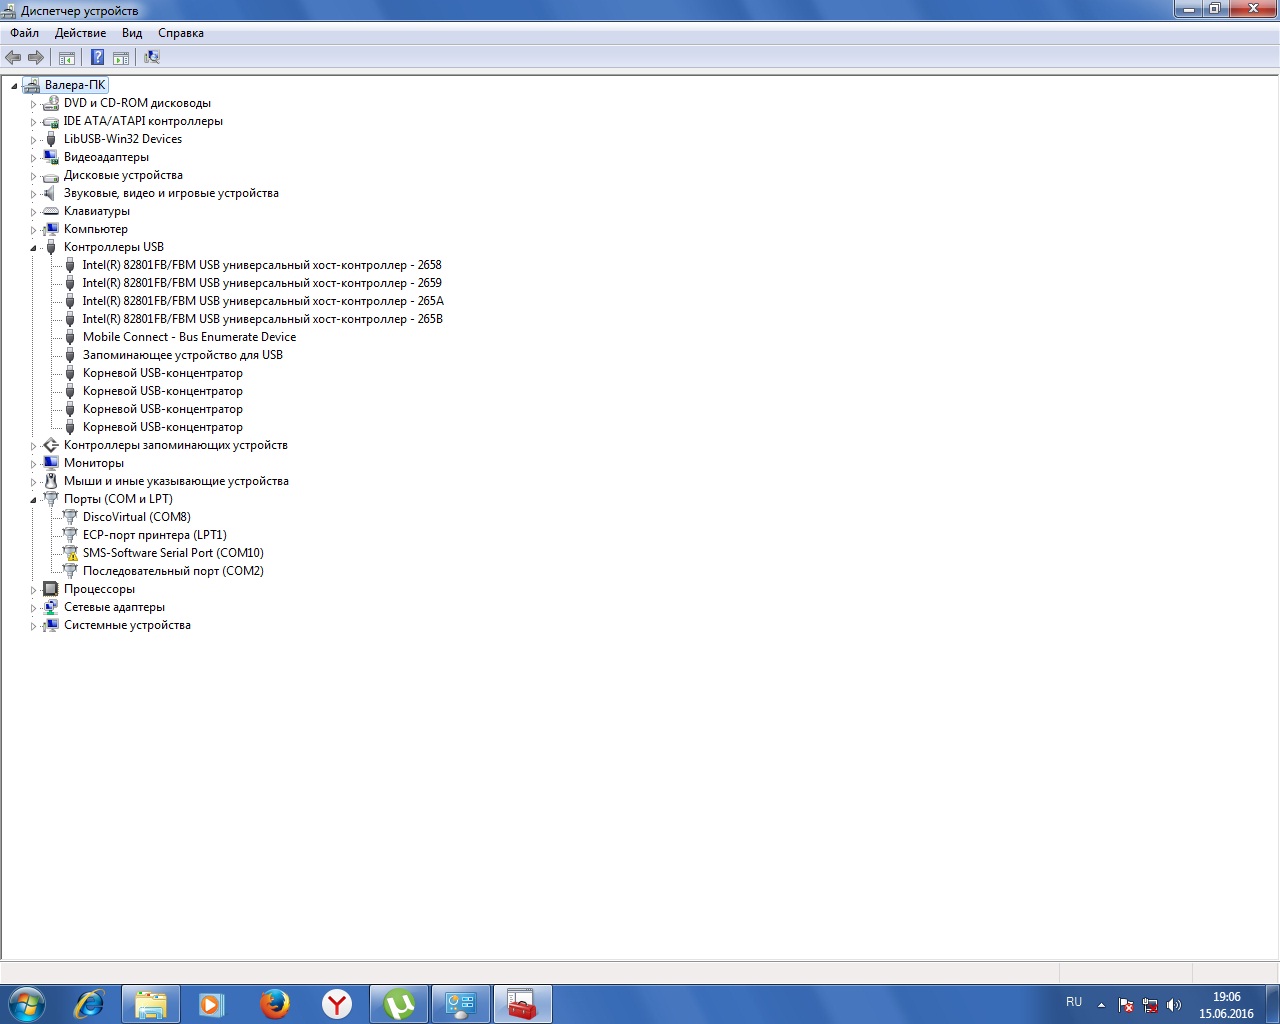Open Action Center flag in tray
This screenshot has width=1280, height=1024.
click(x=1126, y=1005)
